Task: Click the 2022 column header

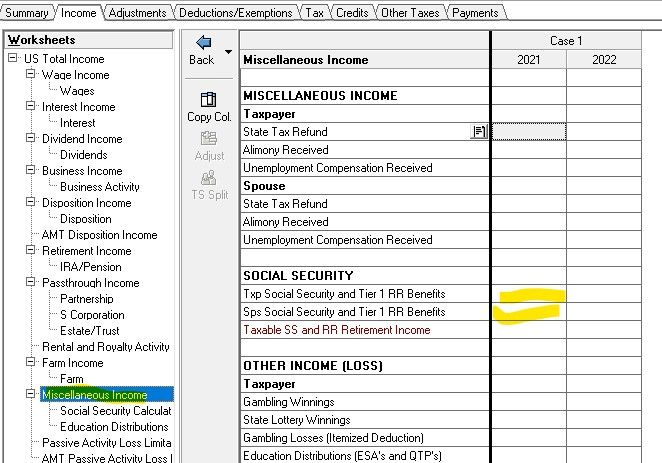Action: (x=604, y=60)
